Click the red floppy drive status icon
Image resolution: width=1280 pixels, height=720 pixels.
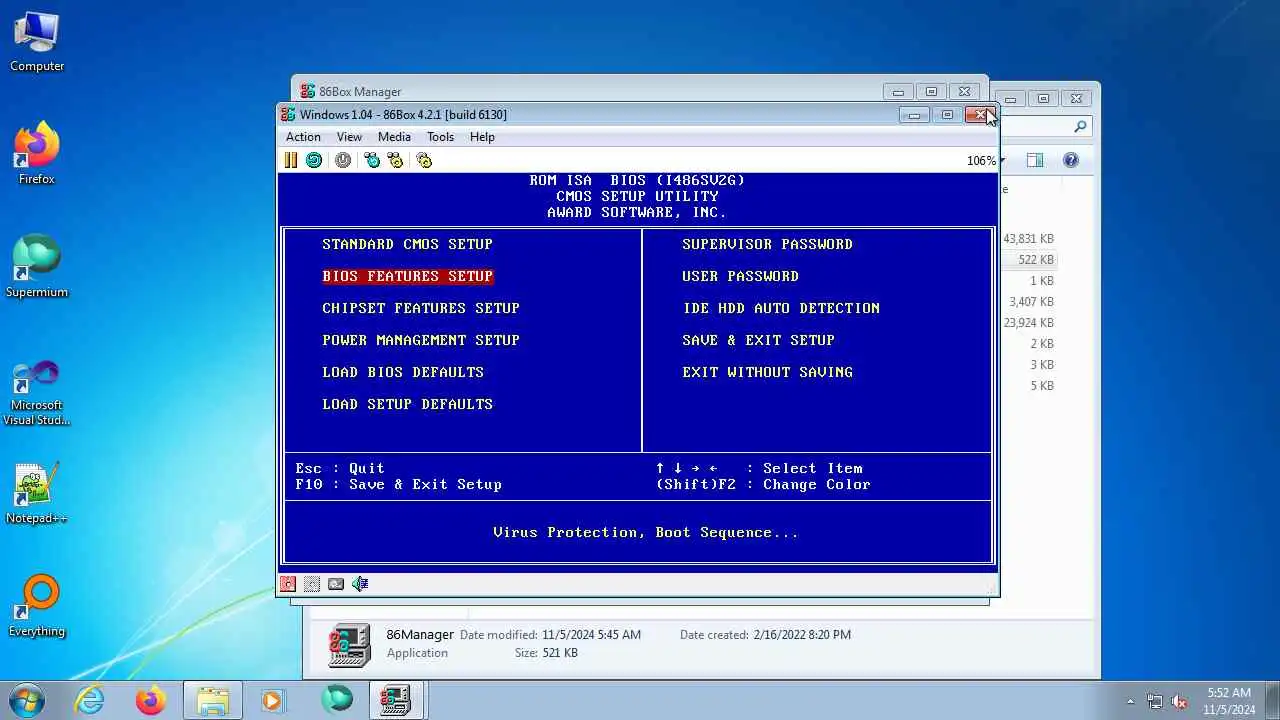288,584
